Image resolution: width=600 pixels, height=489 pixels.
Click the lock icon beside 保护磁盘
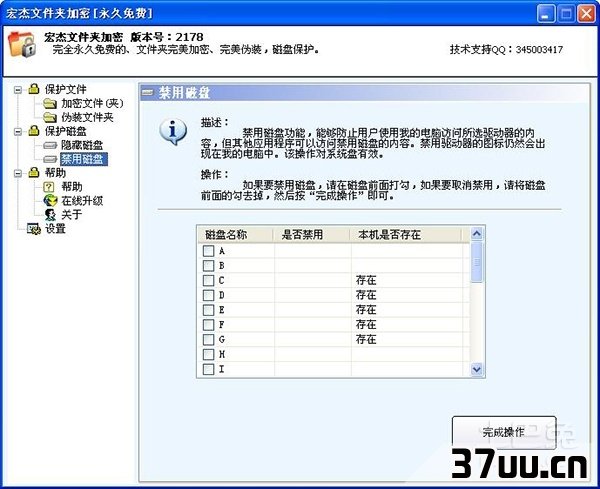coord(34,131)
